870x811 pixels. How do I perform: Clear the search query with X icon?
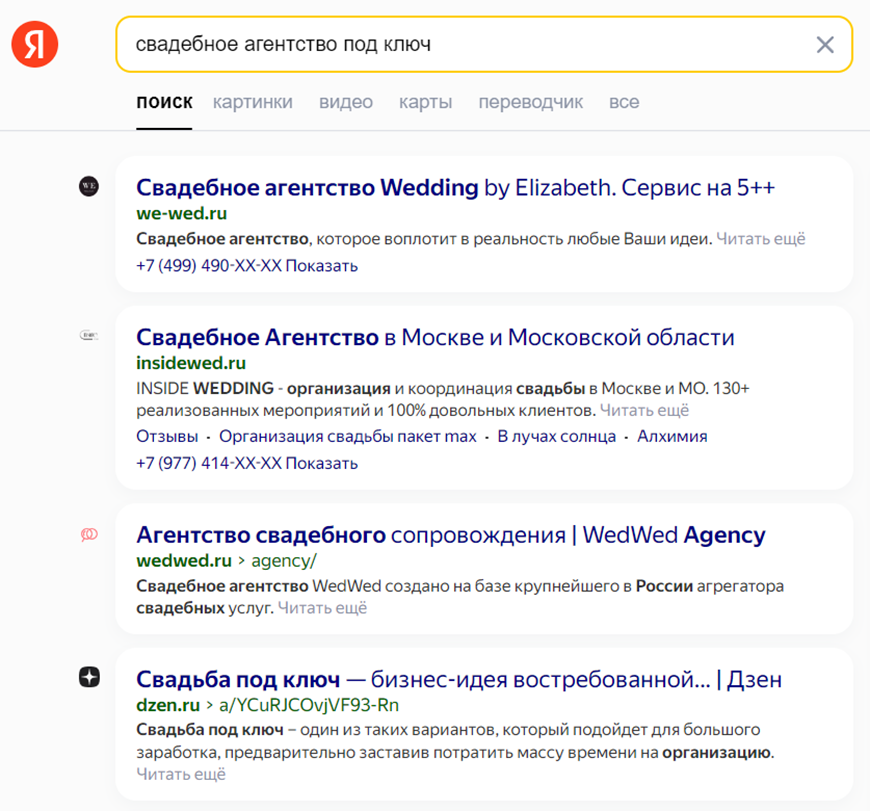[825, 44]
